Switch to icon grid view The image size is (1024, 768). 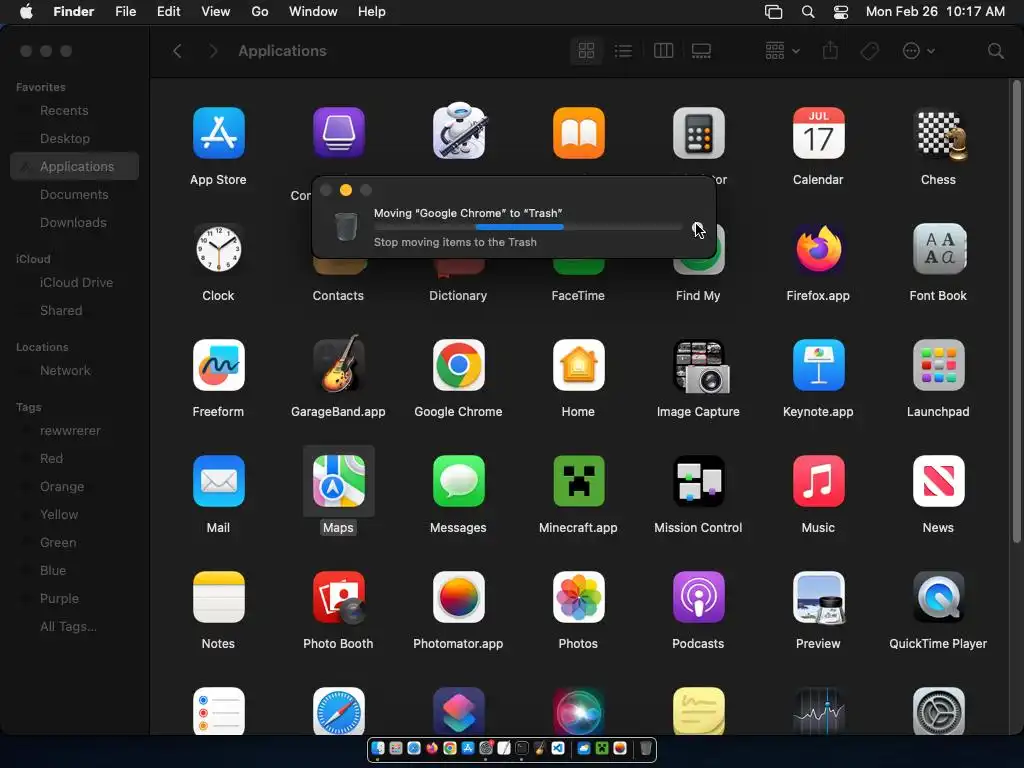click(x=586, y=51)
